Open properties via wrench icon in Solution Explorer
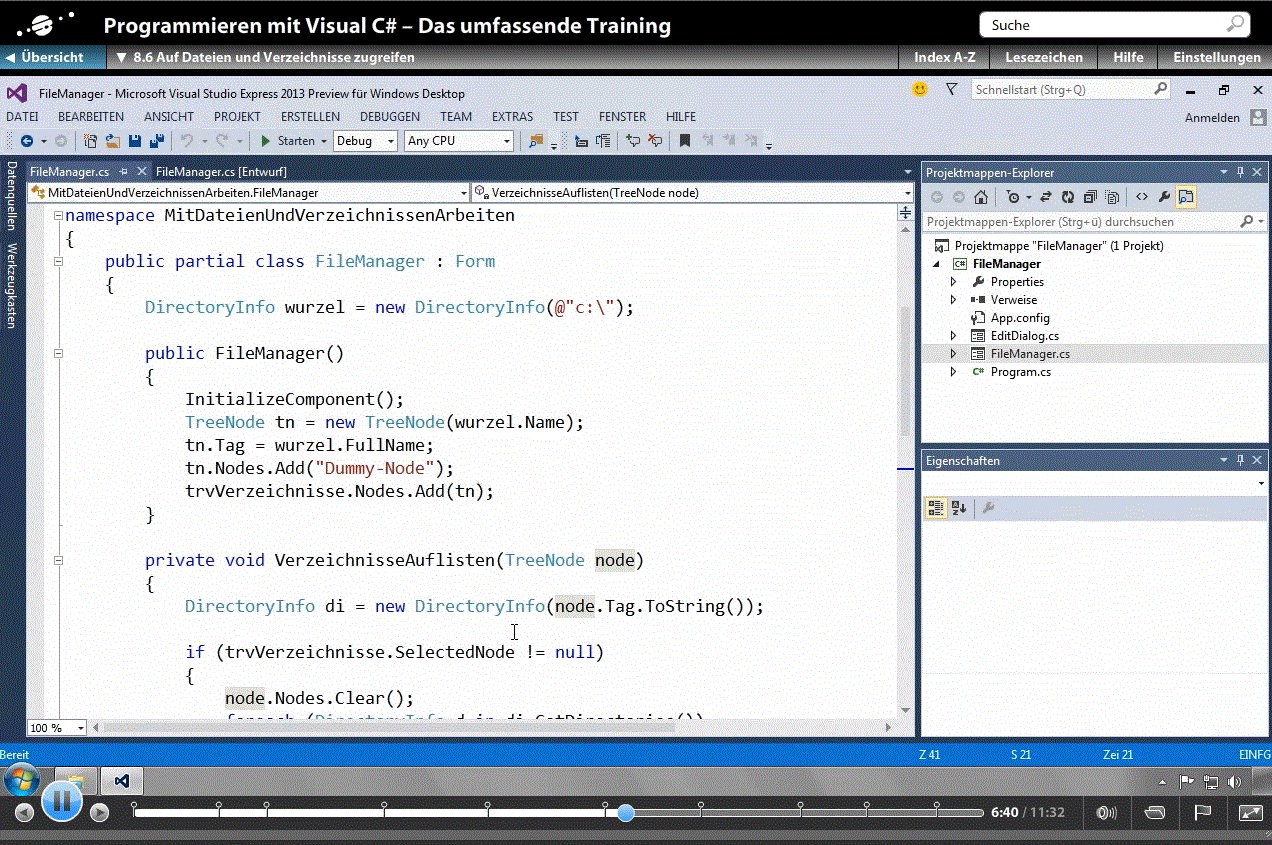 click(1164, 197)
